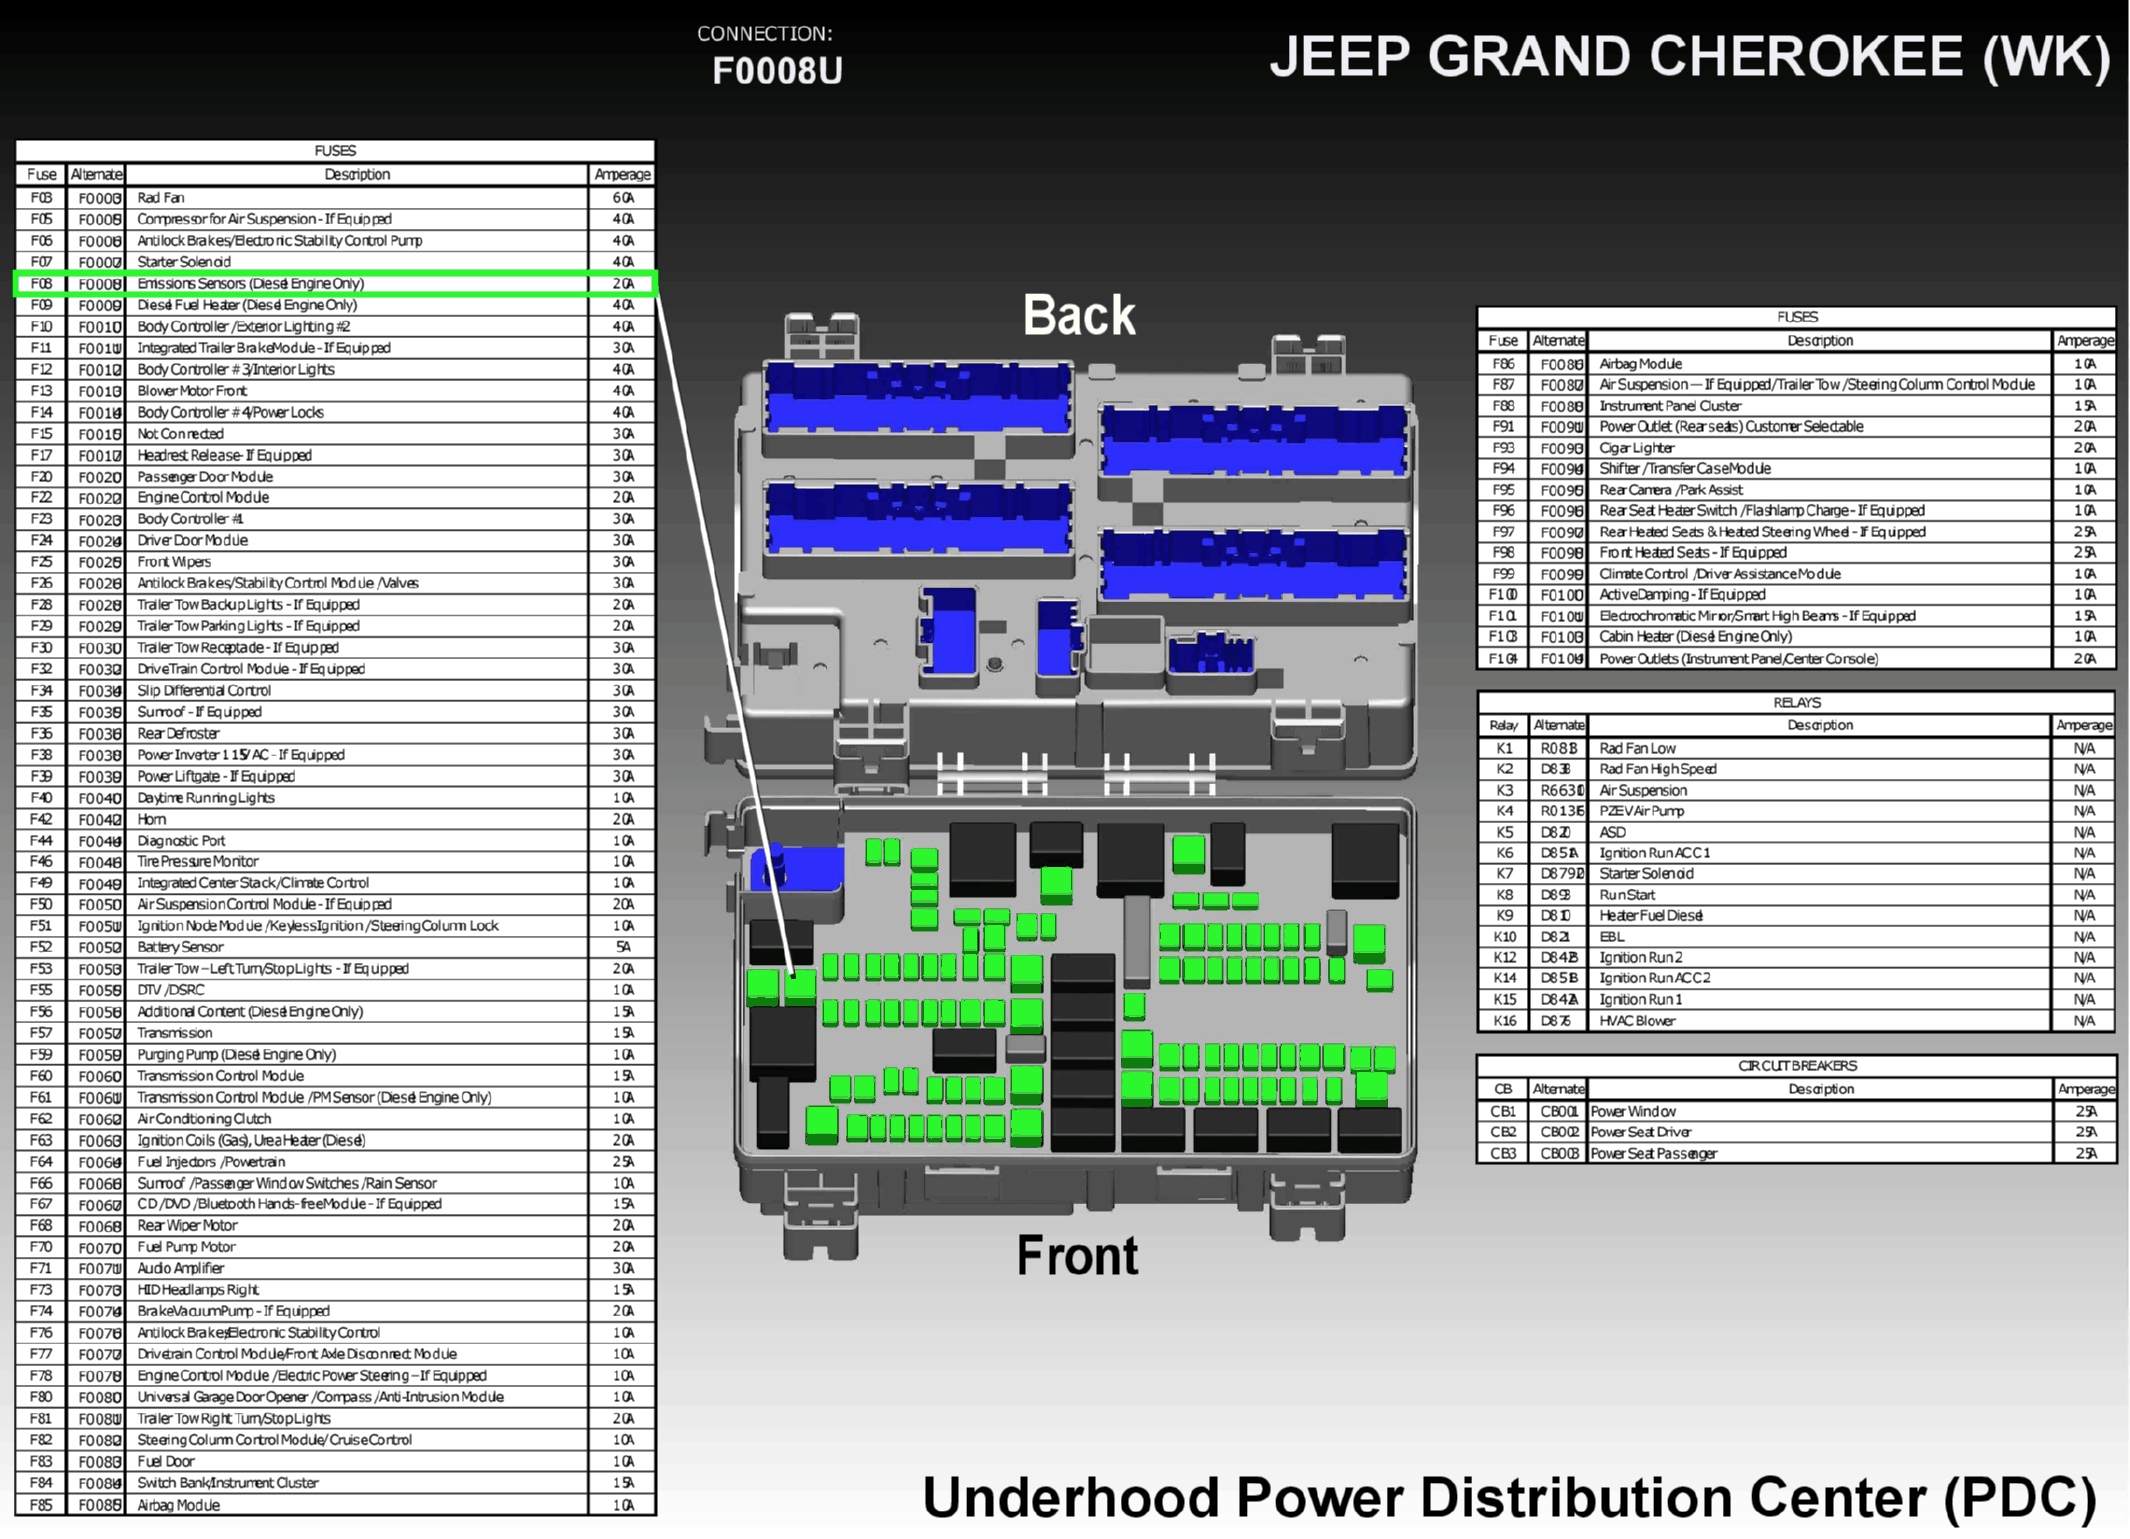The width and height of the screenshot is (2130, 1539).
Task: Select "Instrument Panel Cluster" in the F88 row
Action: [1670, 407]
